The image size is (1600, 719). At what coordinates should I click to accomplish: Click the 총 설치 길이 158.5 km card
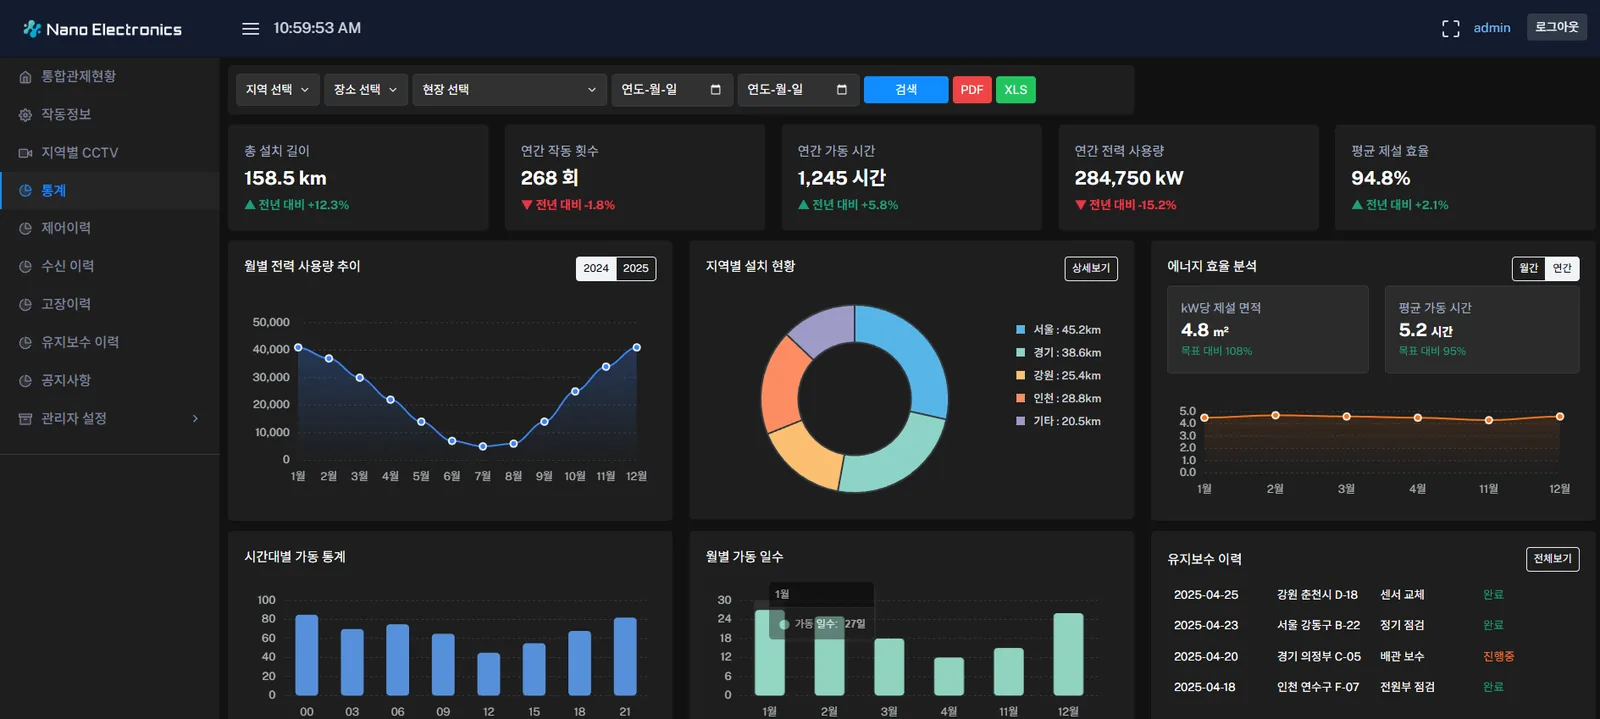[x=358, y=178]
